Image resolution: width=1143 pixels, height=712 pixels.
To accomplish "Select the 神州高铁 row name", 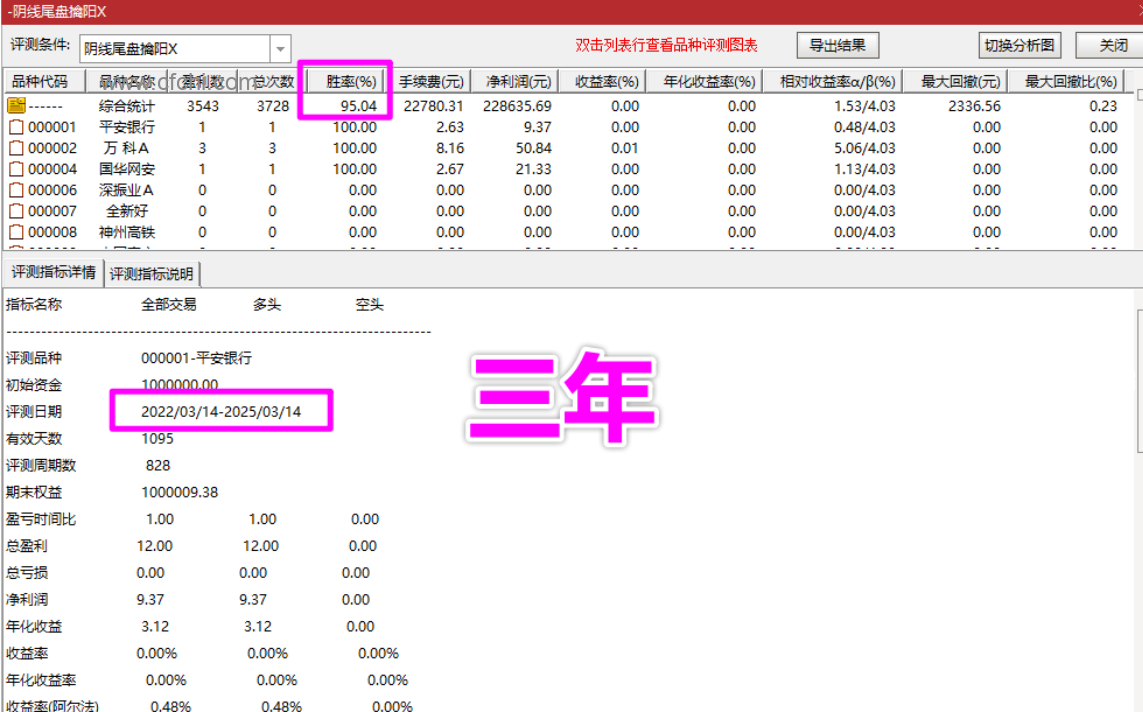I will click(x=127, y=233).
